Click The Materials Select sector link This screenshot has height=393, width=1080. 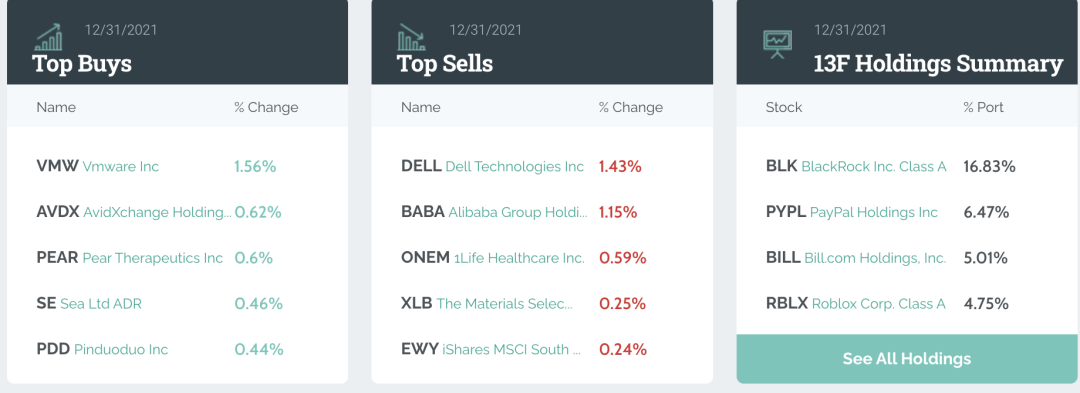(x=504, y=304)
